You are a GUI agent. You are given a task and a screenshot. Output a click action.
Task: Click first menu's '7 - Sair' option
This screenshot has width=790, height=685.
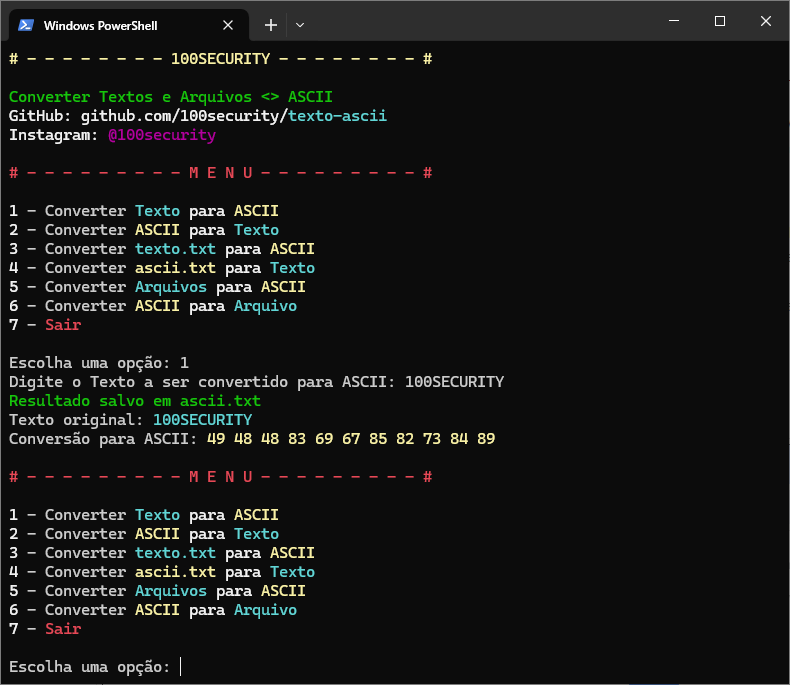point(45,325)
